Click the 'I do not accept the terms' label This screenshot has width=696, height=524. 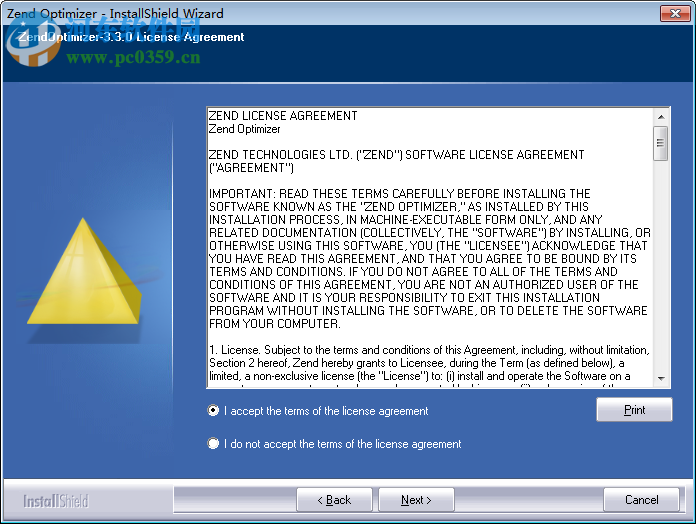[x=343, y=444]
